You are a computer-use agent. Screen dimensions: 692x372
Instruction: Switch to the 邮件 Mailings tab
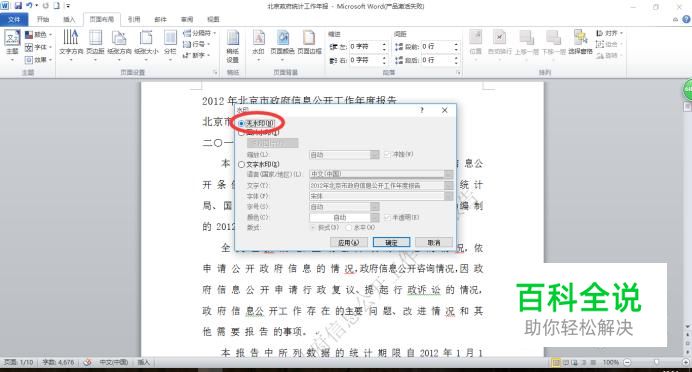pos(160,19)
